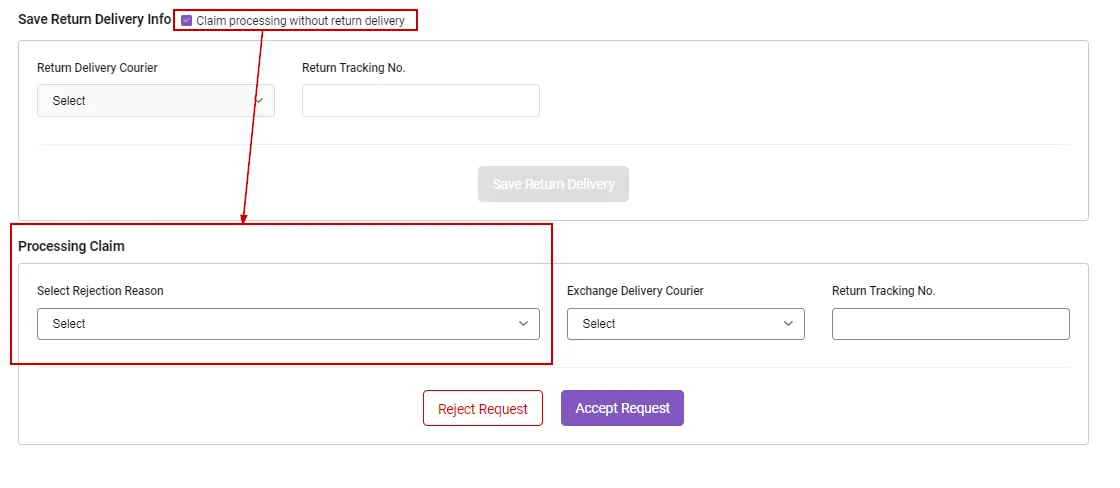The image size is (1120, 488).
Task: Click the "Return Tracking No." label beside Return Delivery Courier
Action: (353, 68)
